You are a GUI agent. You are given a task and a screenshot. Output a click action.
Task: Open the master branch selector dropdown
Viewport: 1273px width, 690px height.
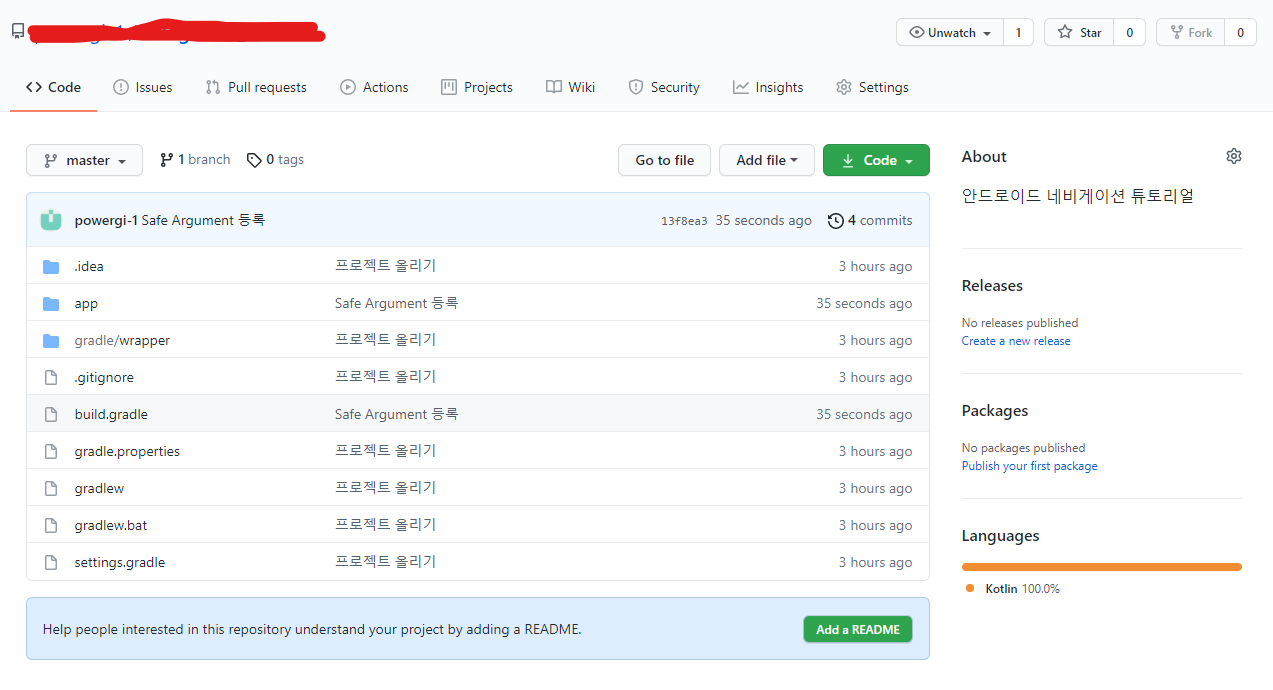pyautogui.click(x=84, y=160)
